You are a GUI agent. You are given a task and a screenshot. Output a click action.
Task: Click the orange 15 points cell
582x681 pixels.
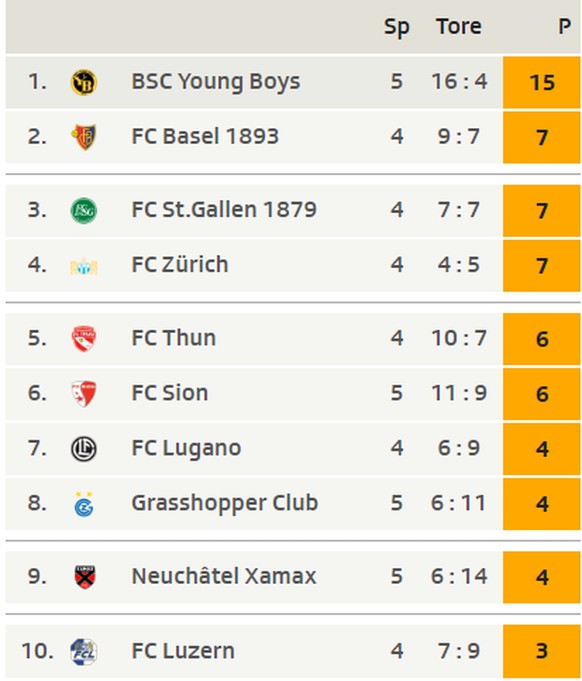click(542, 82)
